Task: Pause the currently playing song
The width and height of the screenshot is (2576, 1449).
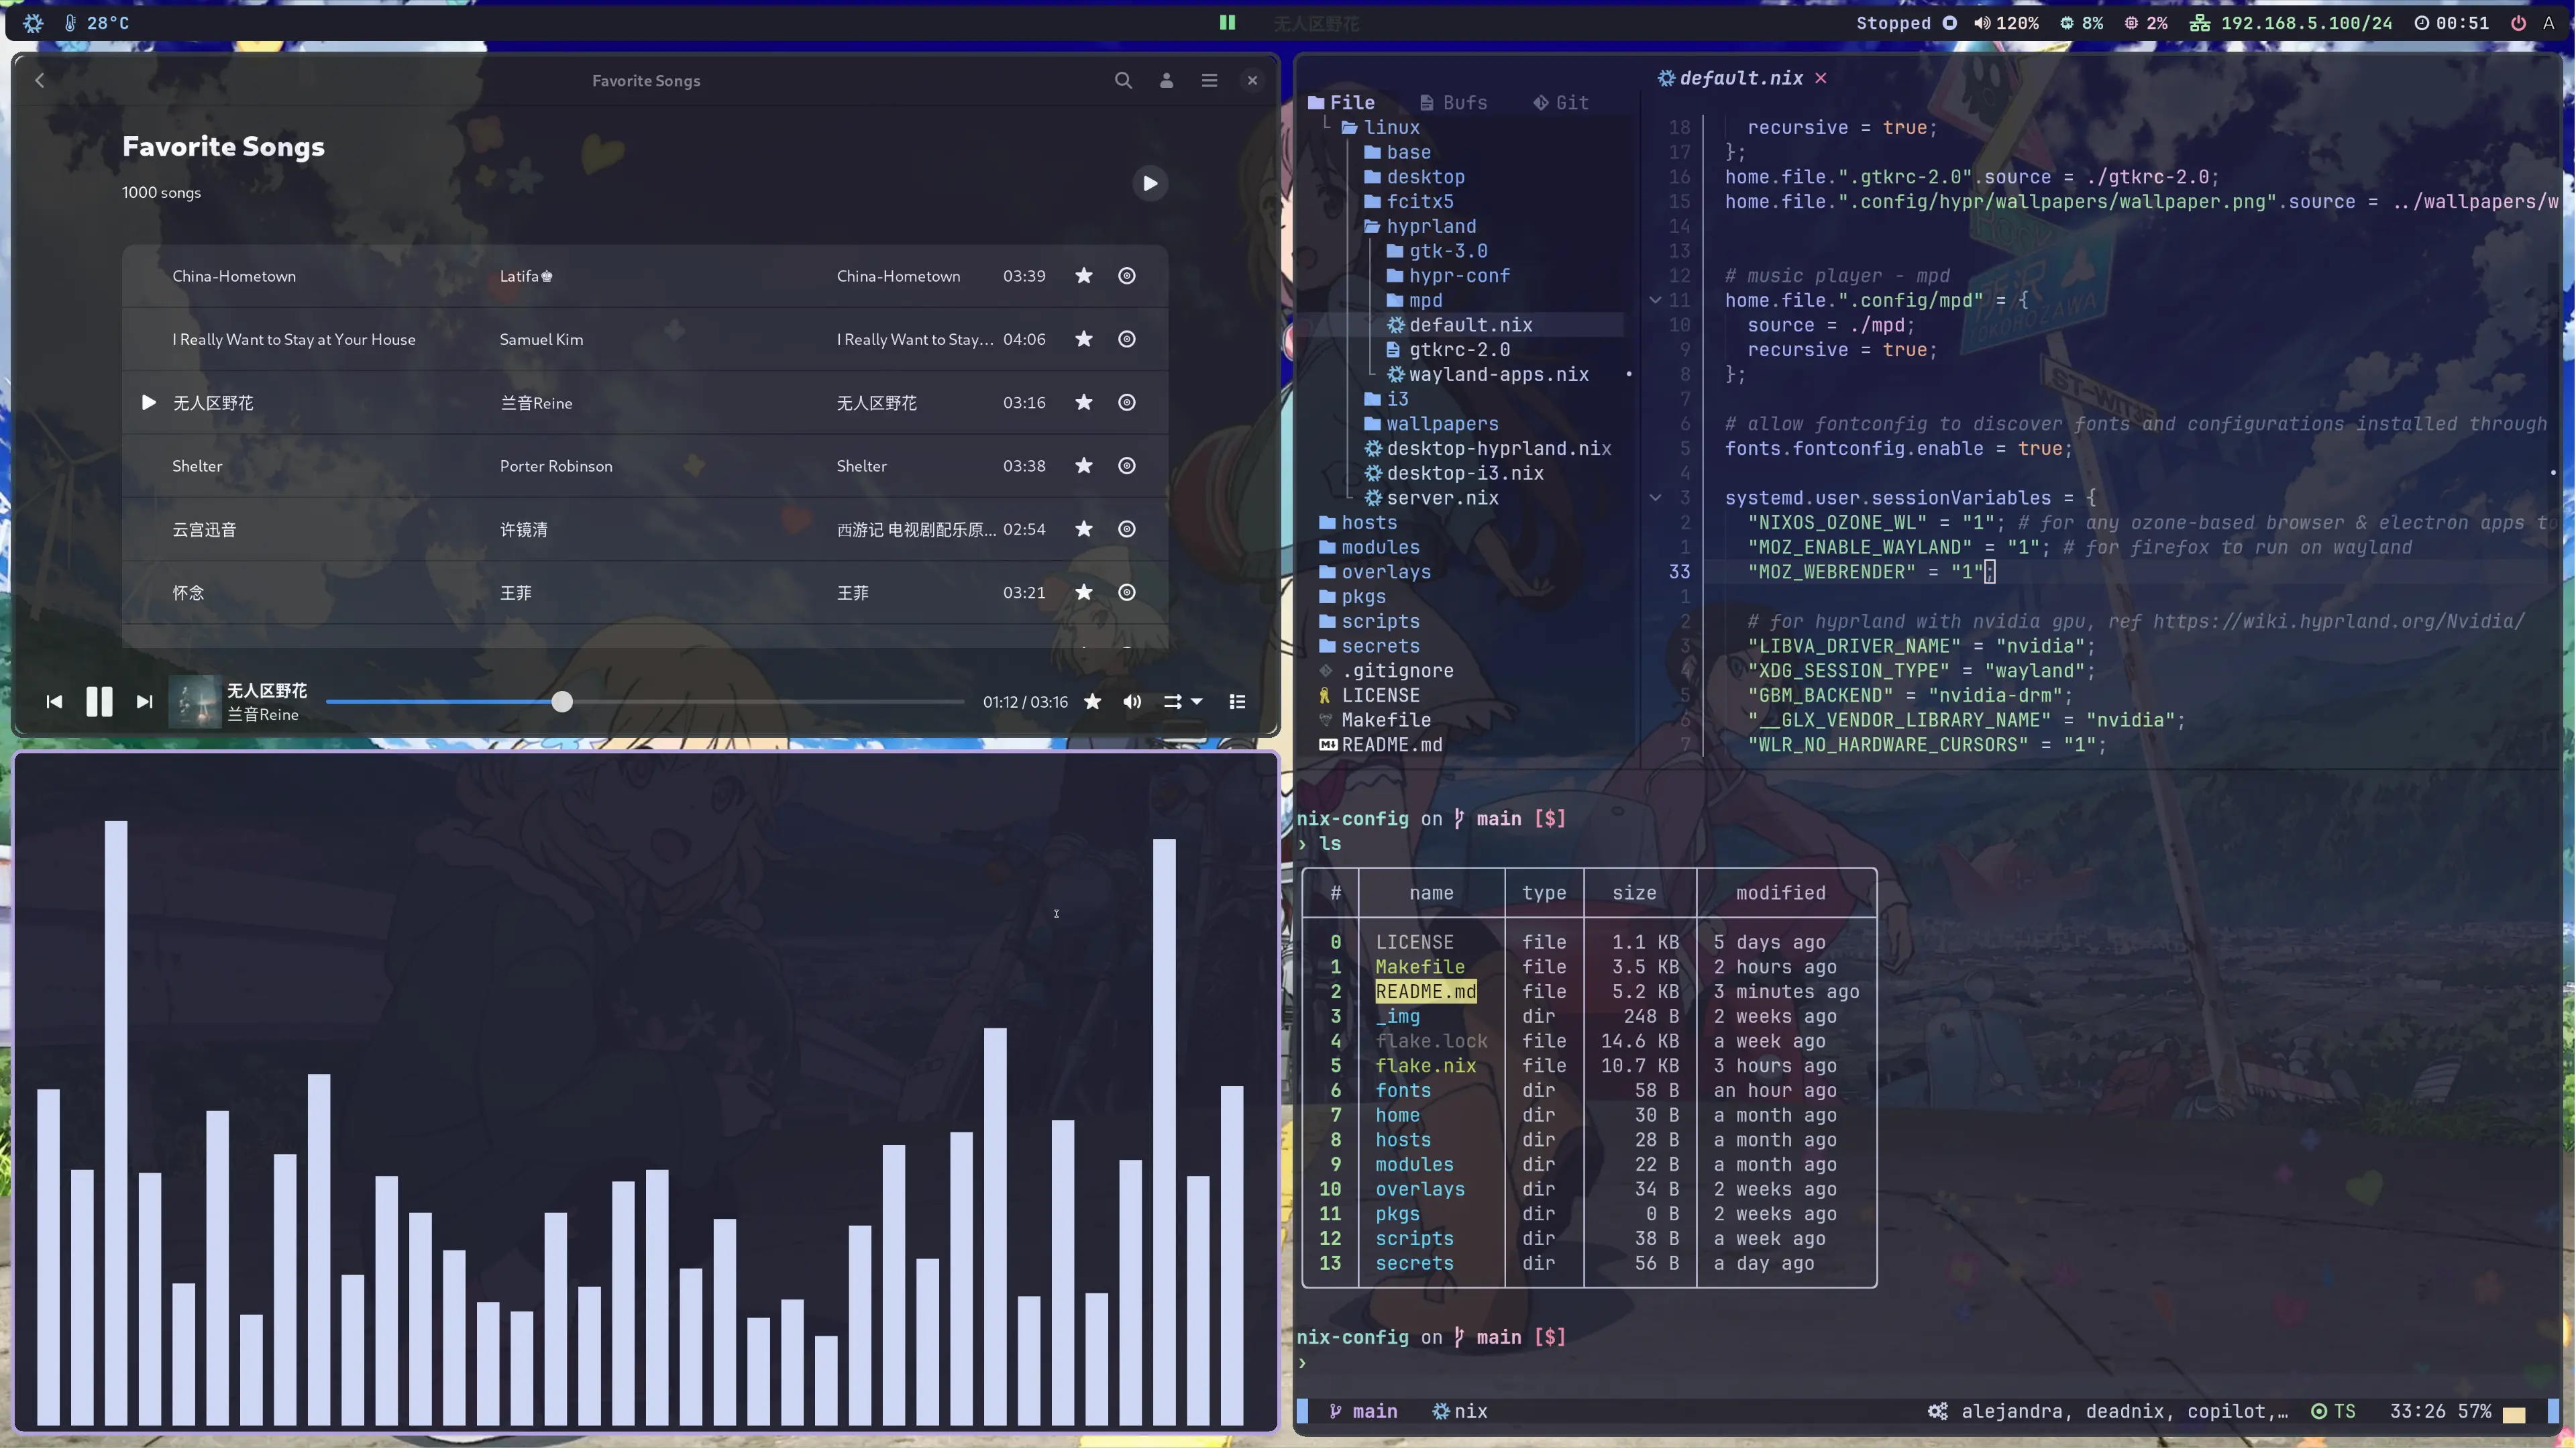Action: click(x=99, y=702)
